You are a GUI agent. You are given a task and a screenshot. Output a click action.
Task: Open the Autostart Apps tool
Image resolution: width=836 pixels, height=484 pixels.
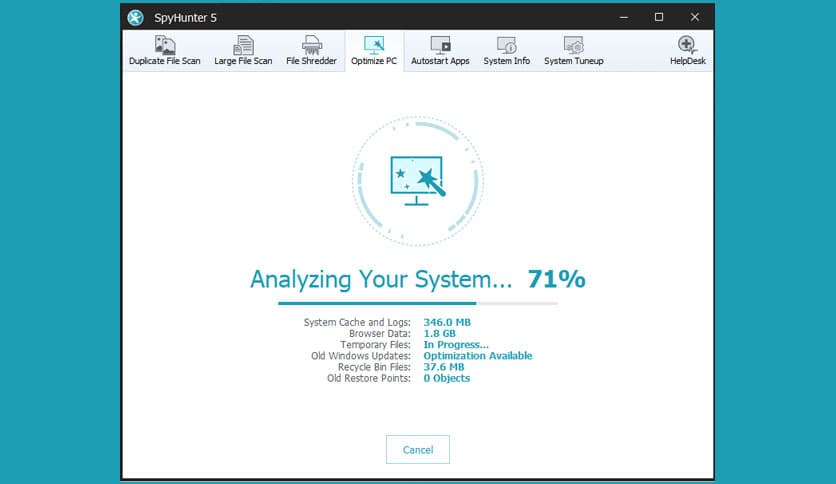tap(440, 51)
